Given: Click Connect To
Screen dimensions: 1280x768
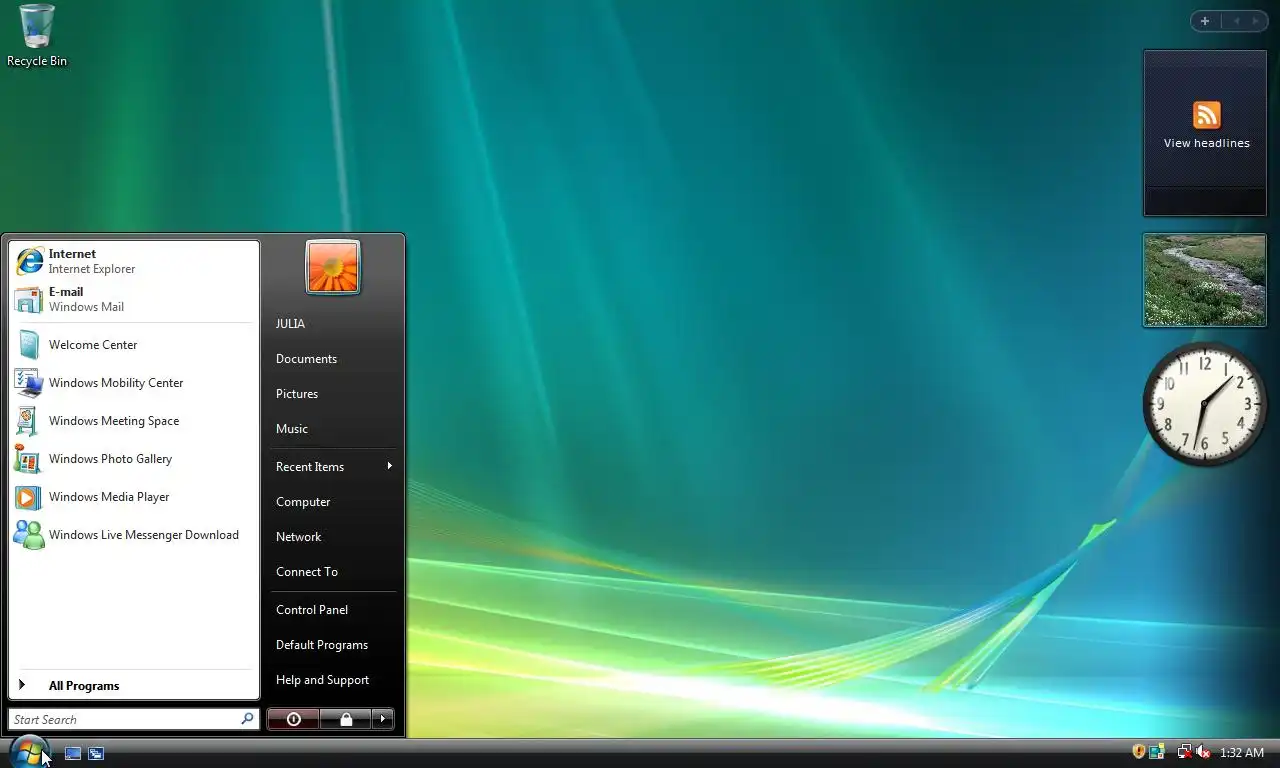Looking at the screenshot, I should point(333,572).
